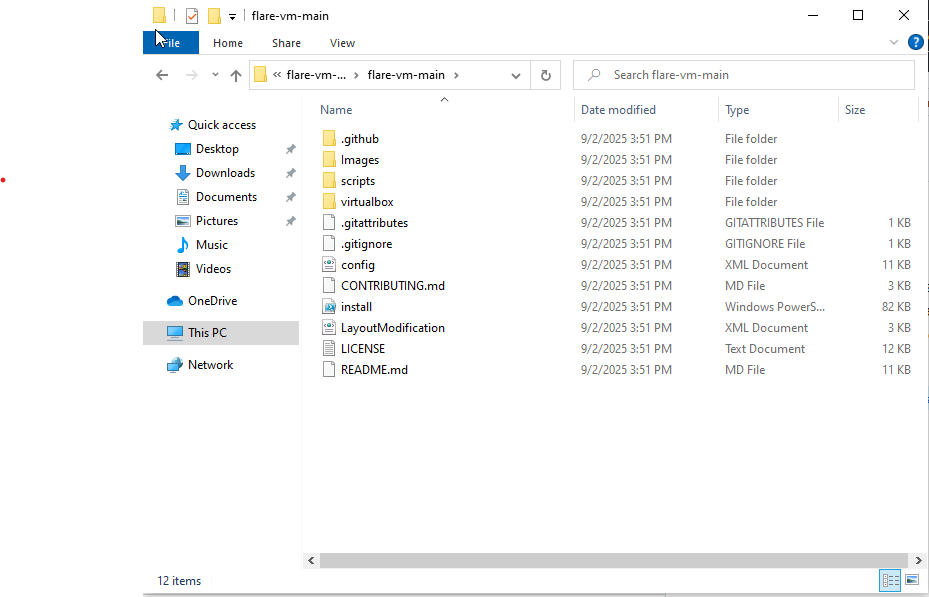Click the 82 KB size value

[896, 307]
